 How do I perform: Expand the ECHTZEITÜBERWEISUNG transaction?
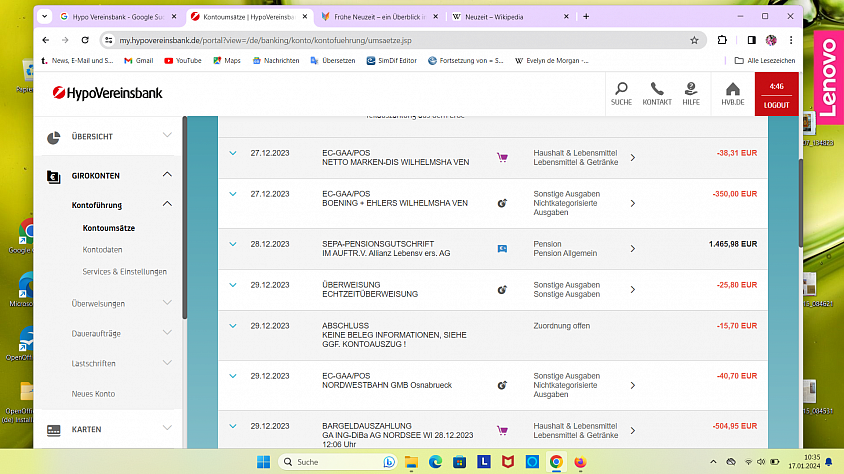click(233, 285)
